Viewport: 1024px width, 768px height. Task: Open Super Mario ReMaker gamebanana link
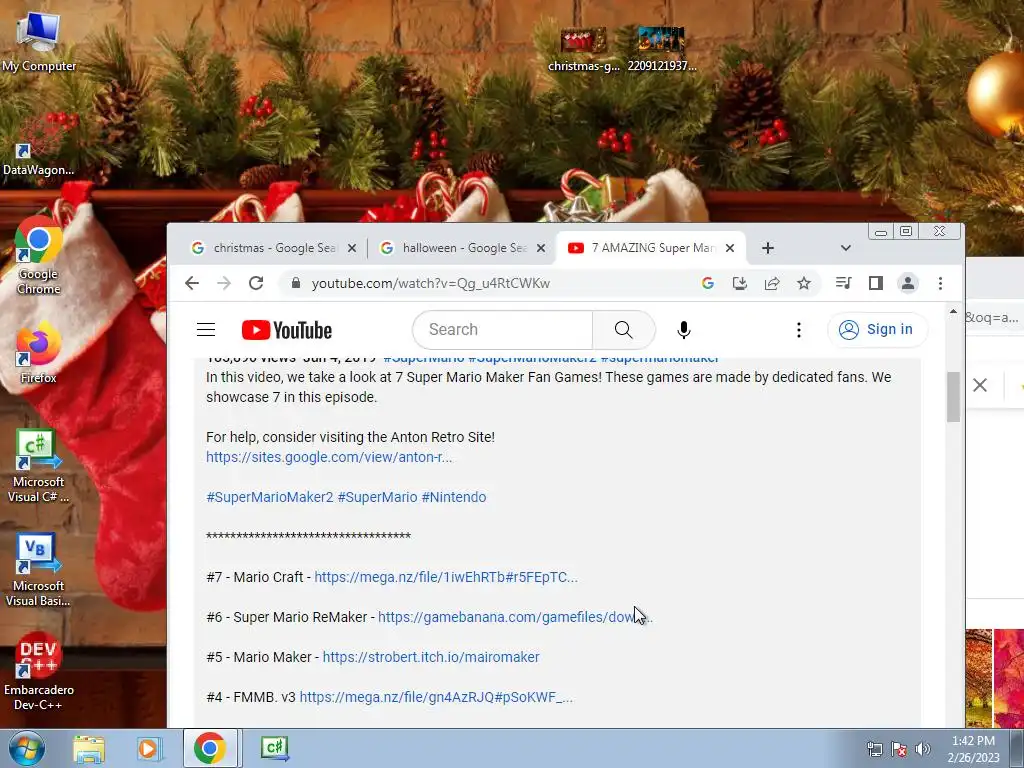click(515, 617)
